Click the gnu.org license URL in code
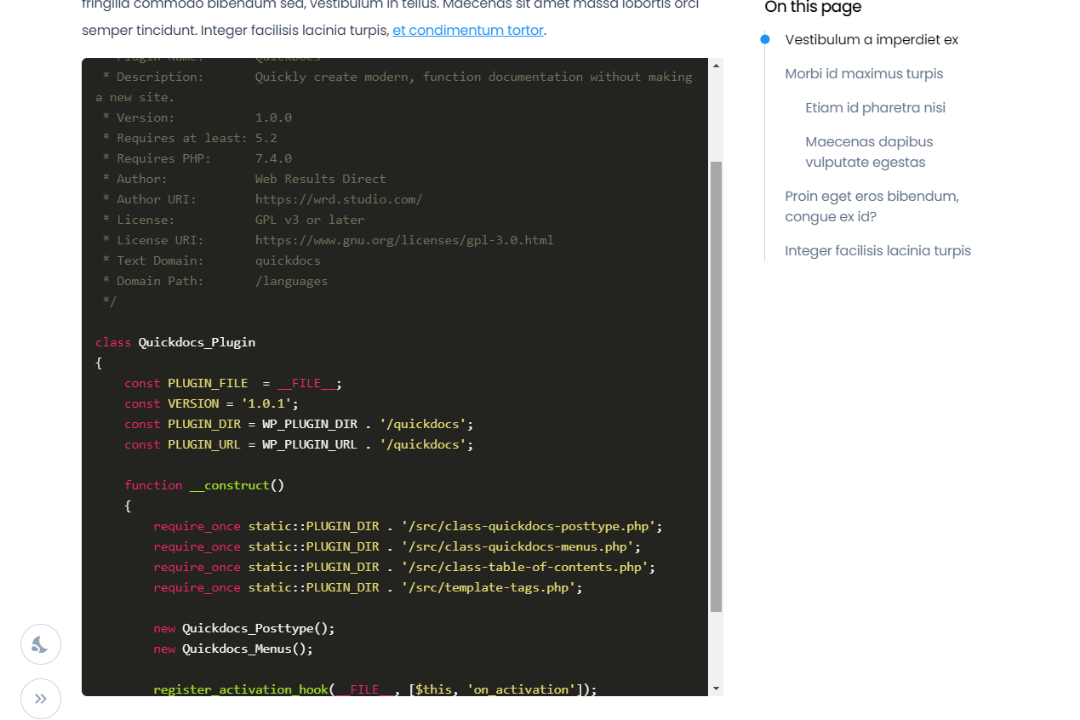 (403, 240)
